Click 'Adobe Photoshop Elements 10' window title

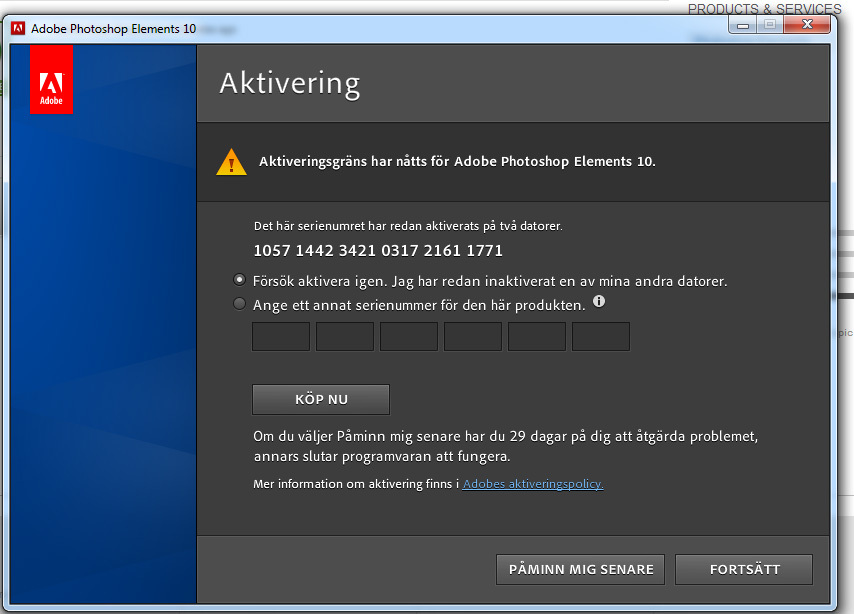click(x=113, y=29)
